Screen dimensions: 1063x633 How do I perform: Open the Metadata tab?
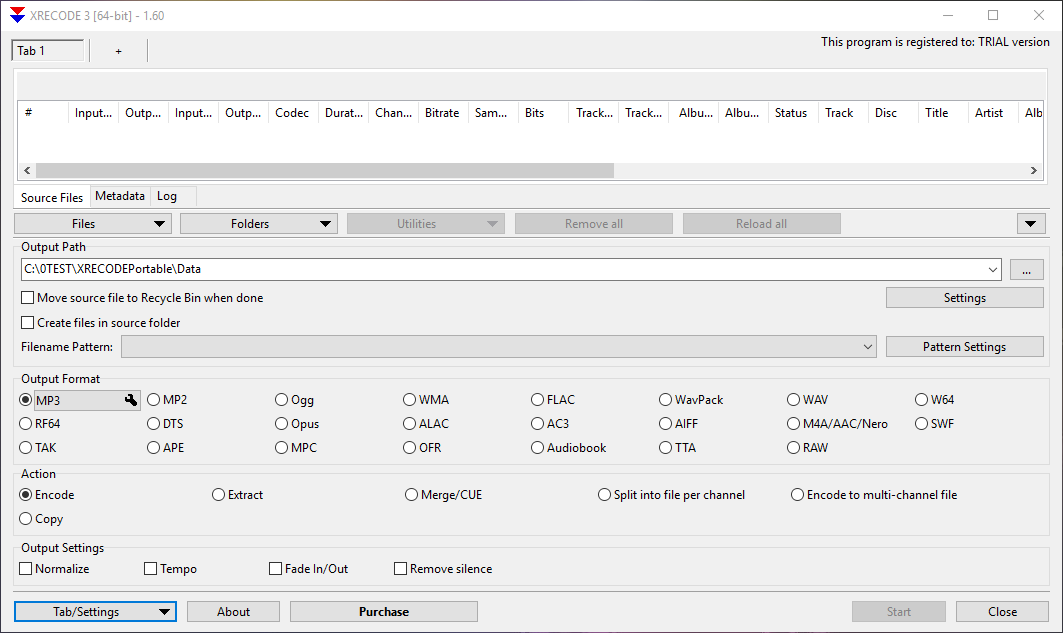click(x=120, y=196)
